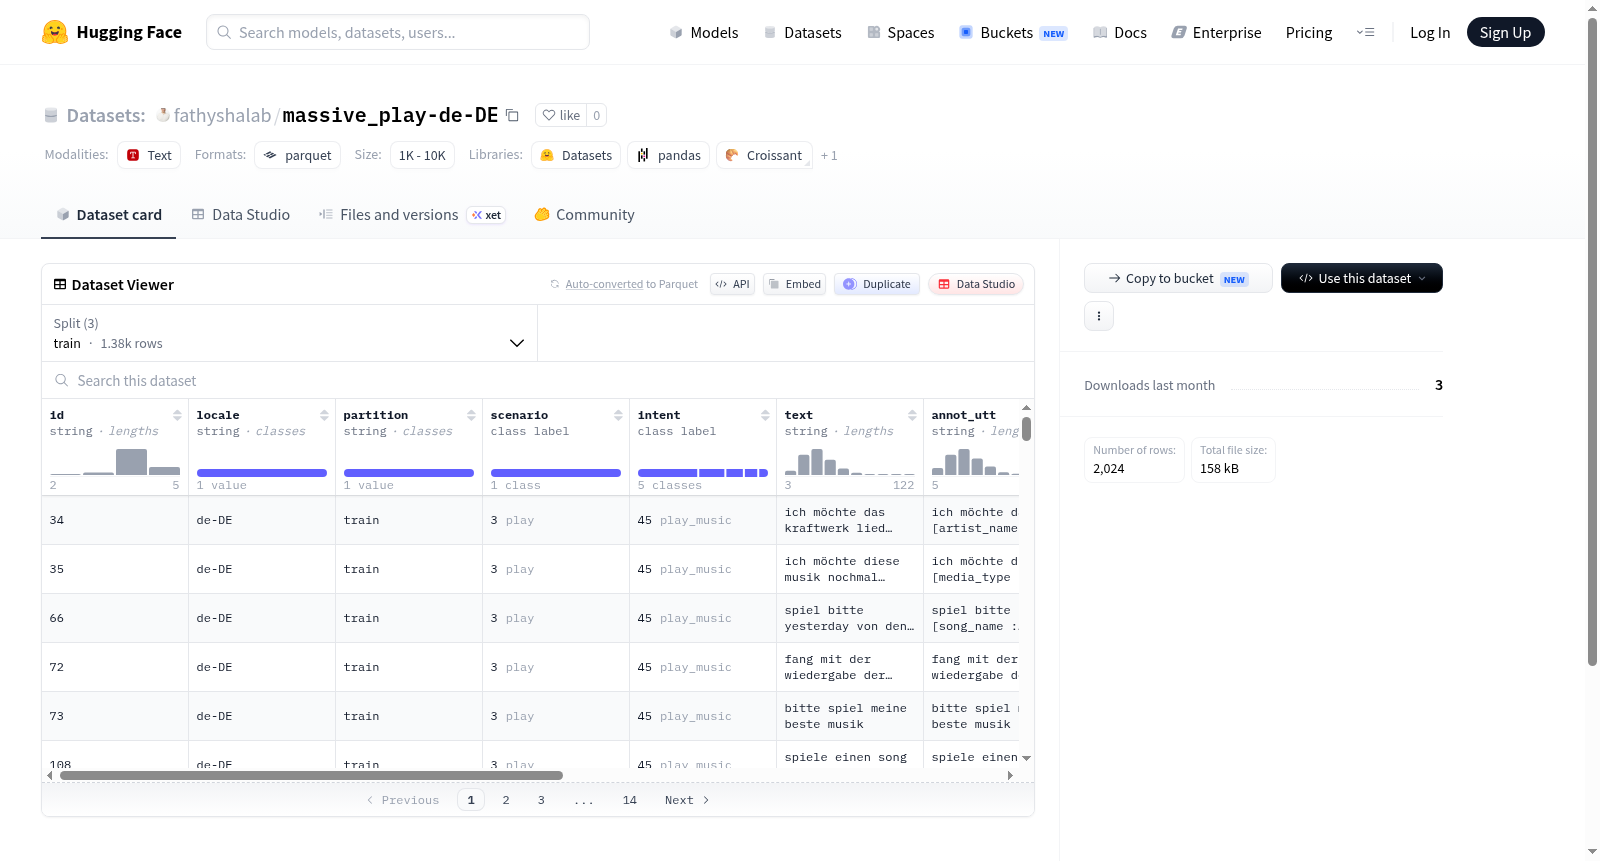This screenshot has height=861, width=1600.
Task: Click the Embed icon button
Action: [x=794, y=284]
